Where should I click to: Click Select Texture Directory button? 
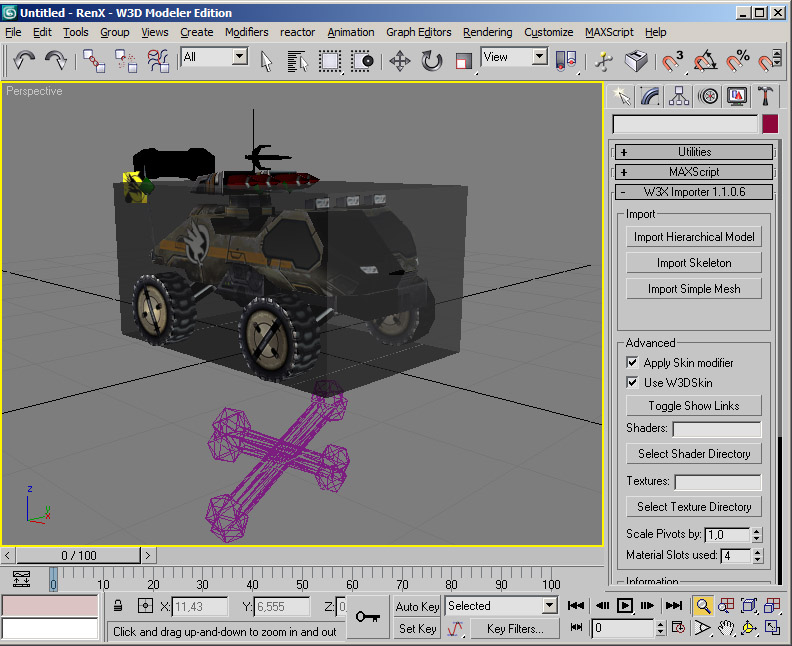(694, 507)
